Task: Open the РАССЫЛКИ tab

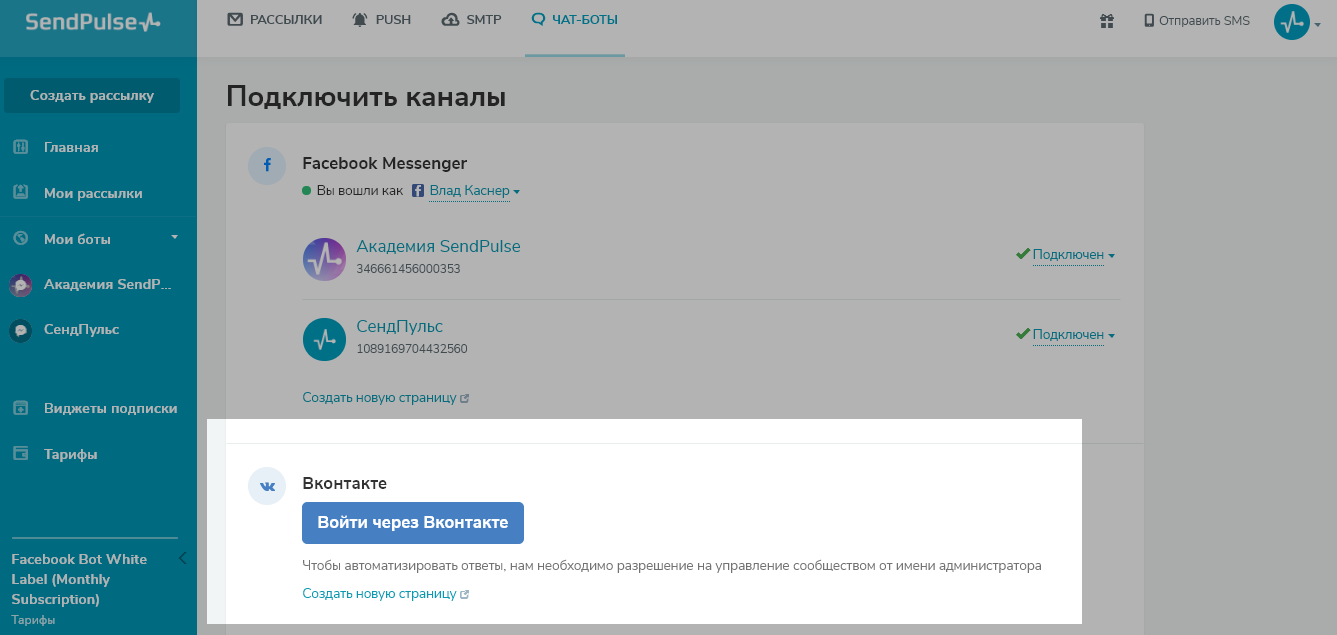Action: tap(275, 19)
